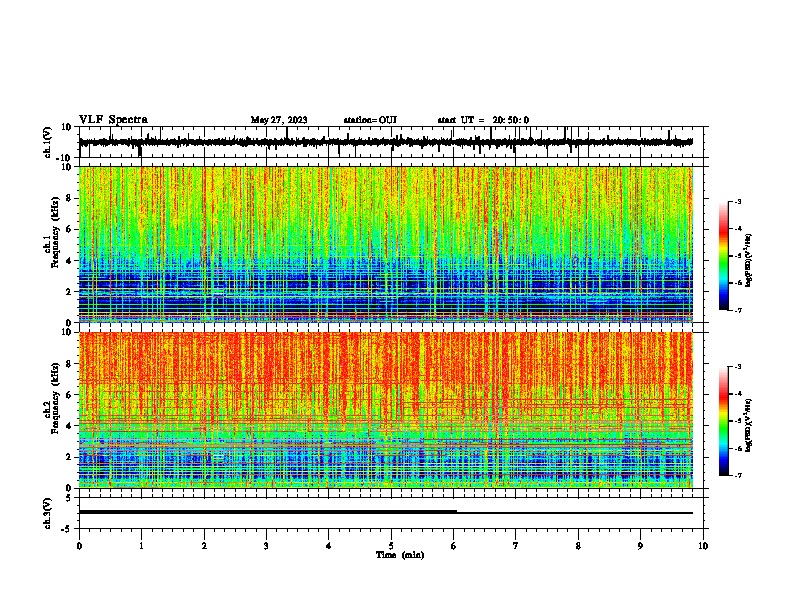Screen dimensions: 792x612
Task: Click the "start UT = 20:50:0" text
Action: [x=483, y=120]
